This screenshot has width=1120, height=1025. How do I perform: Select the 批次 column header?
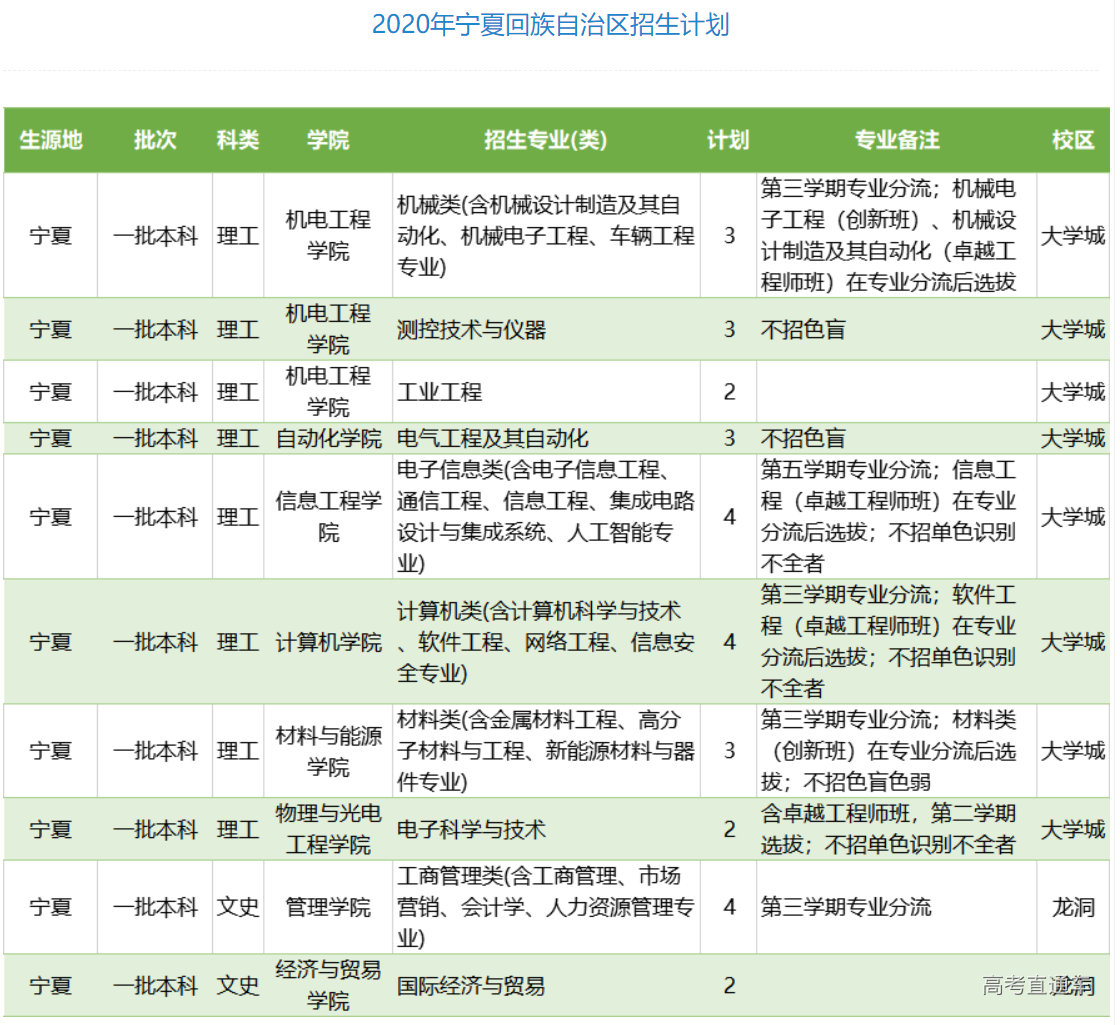click(x=155, y=140)
